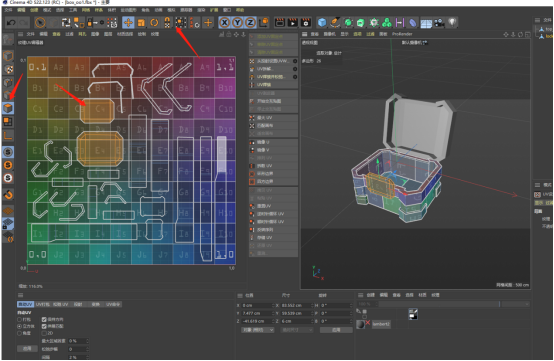Switch to the Auto UV tab
The image size is (554, 361).
[x=25, y=304]
